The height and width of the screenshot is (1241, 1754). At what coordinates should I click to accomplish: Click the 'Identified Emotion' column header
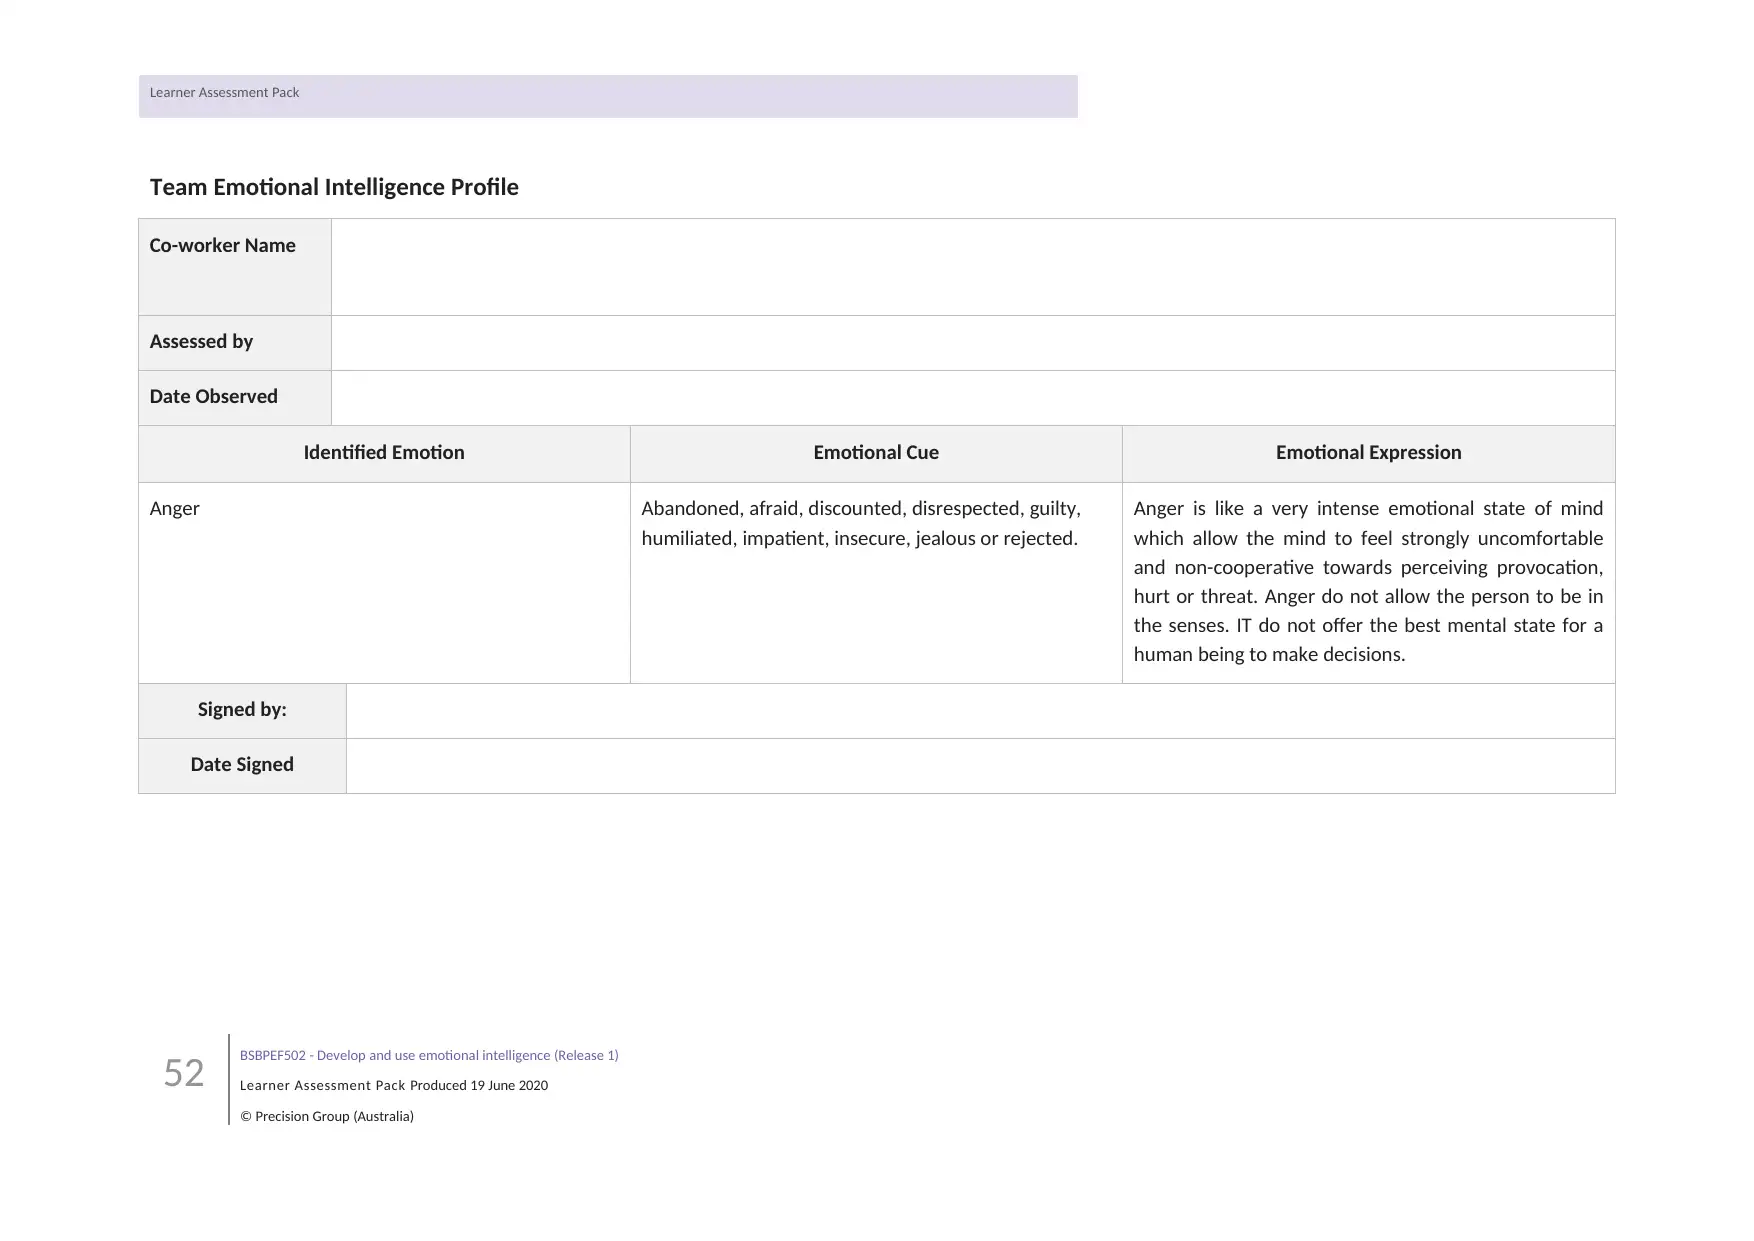[384, 452]
